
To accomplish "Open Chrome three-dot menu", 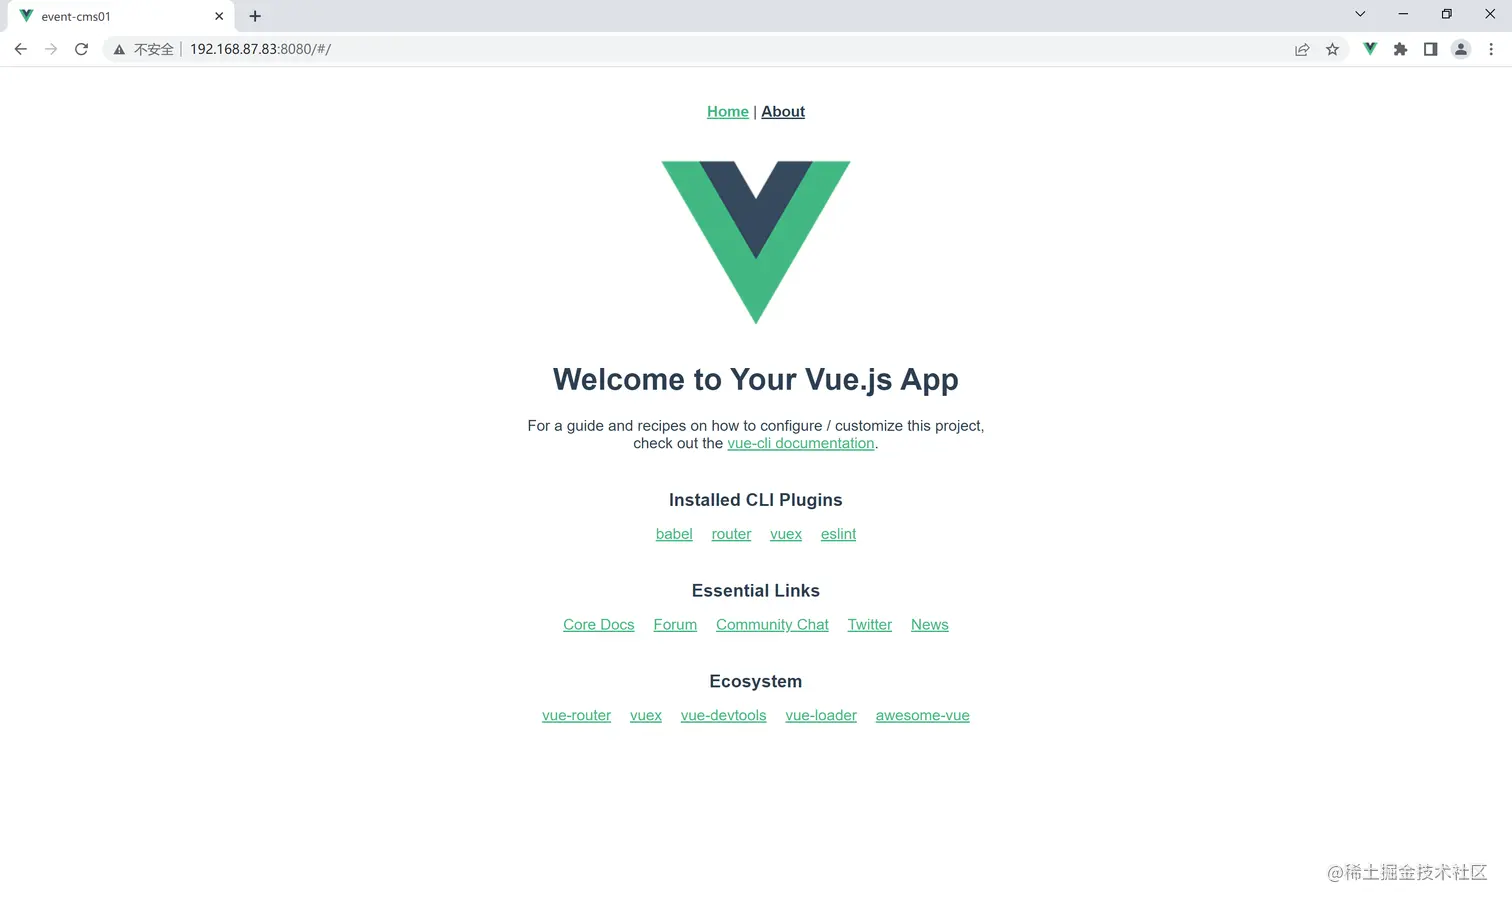I will click(1491, 49).
